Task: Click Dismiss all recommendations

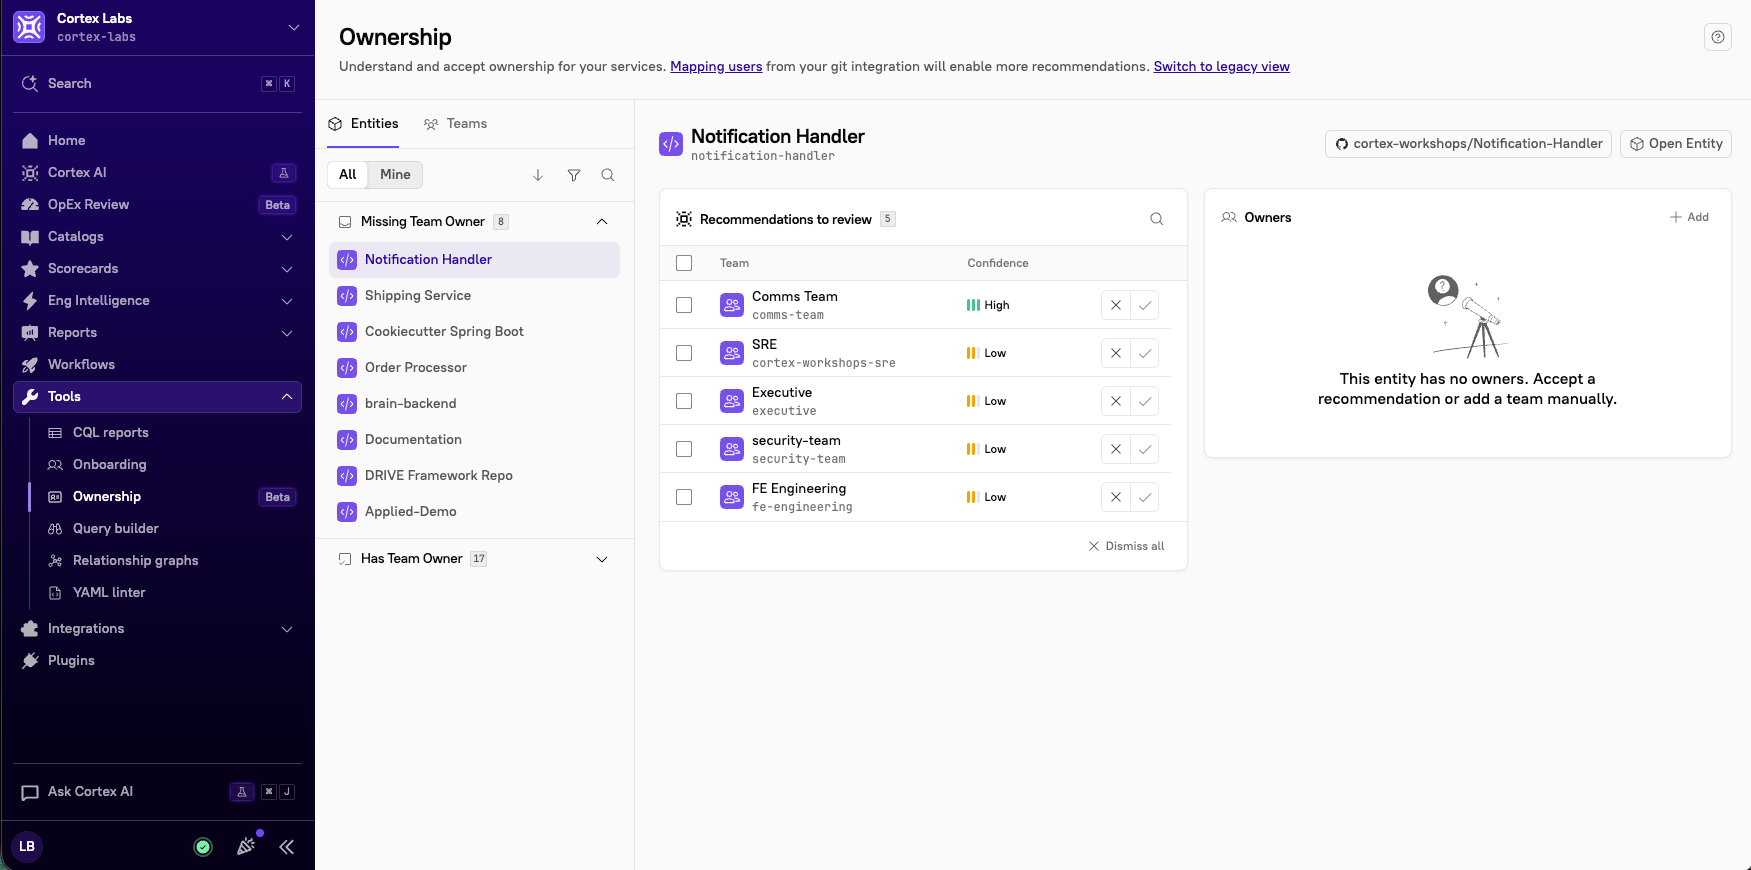Action: (x=1126, y=546)
